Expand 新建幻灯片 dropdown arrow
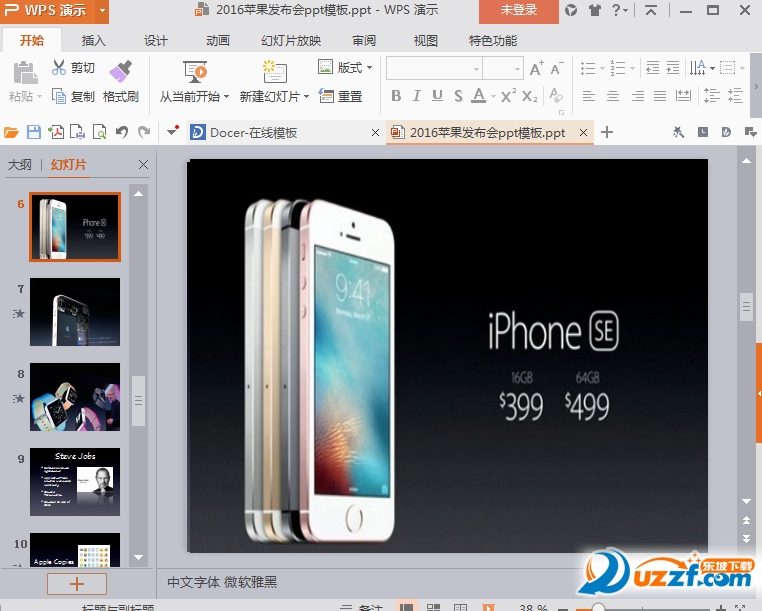Image resolution: width=762 pixels, height=611 pixels. (x=307, y=96)
